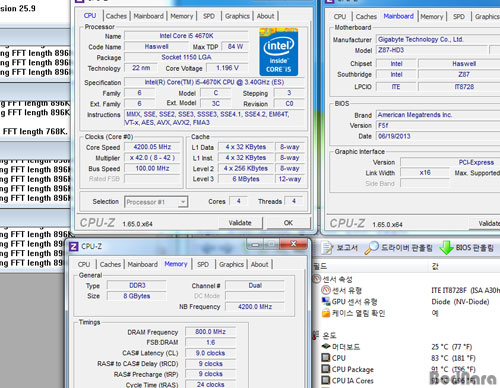Click OK button in CPU window
The height and width of the screenshot is (388, 500).
click(x=288, y=223)
